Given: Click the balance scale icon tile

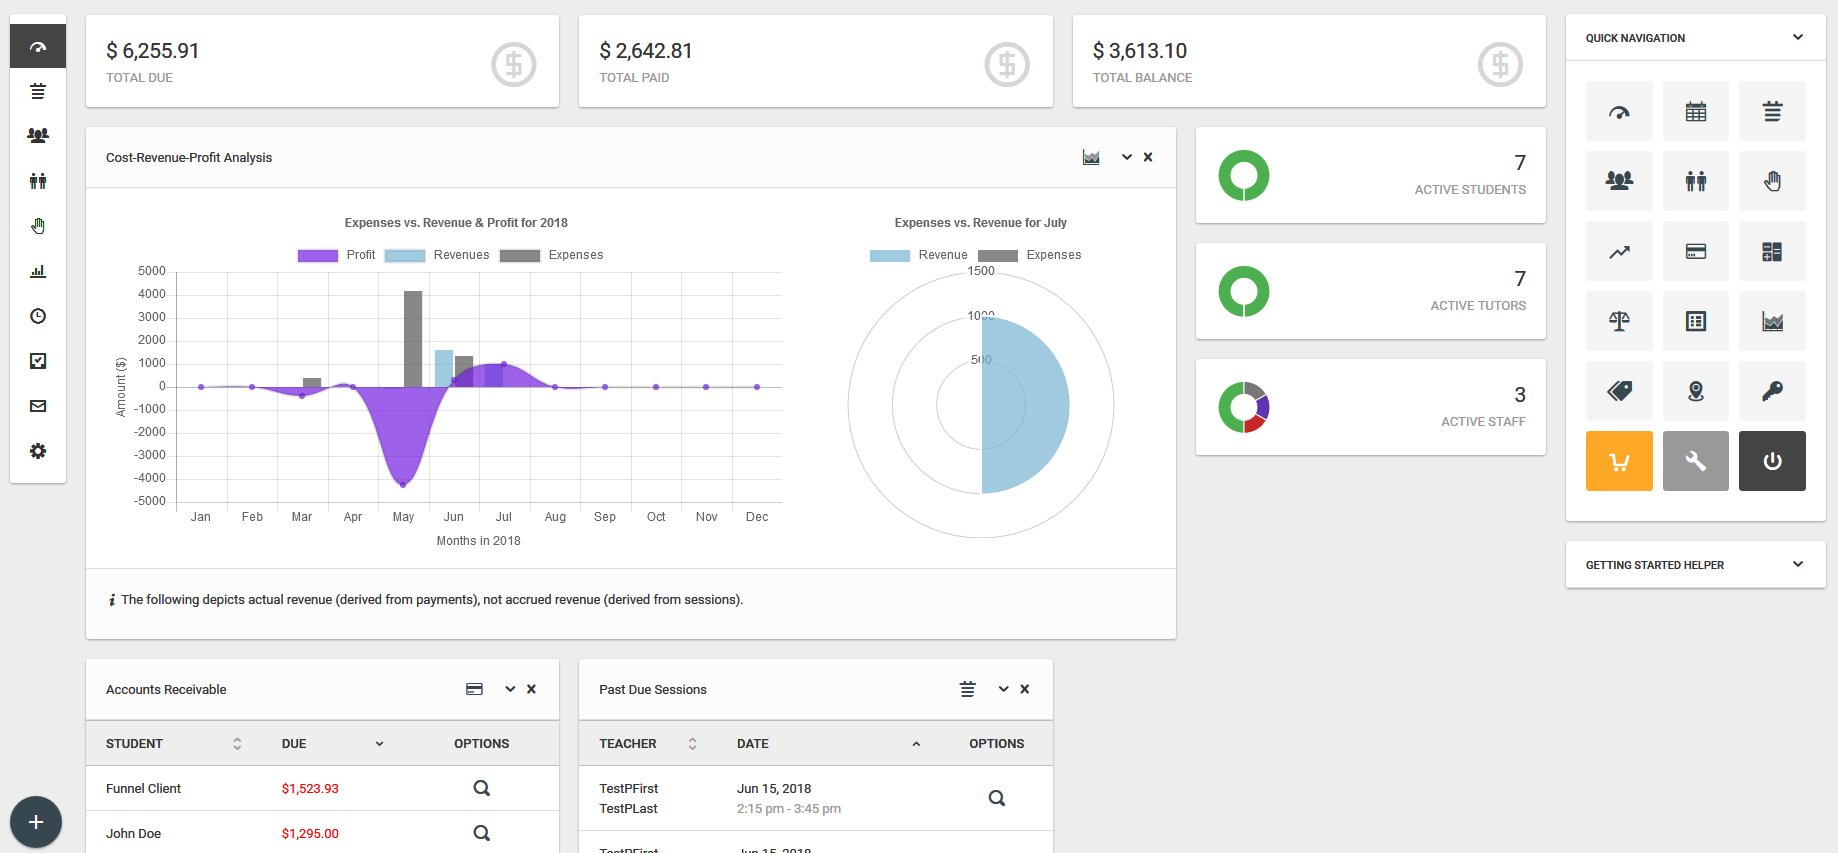Looking at the screenshot, I should click(1619, 321).
